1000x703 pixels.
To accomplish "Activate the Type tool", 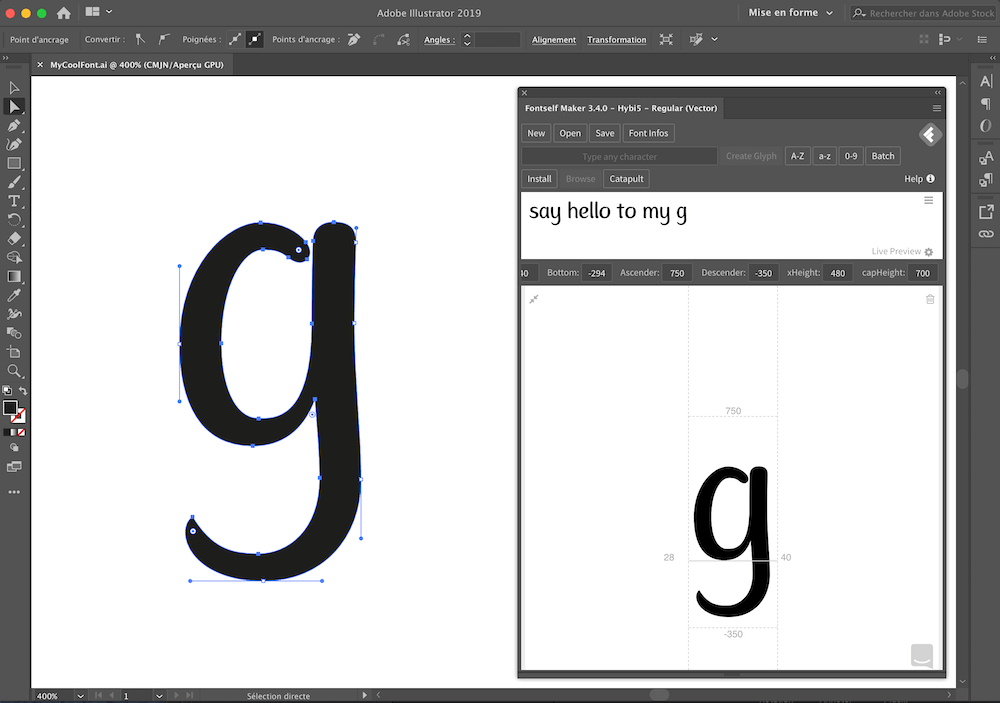I will (x=14, y=201).
